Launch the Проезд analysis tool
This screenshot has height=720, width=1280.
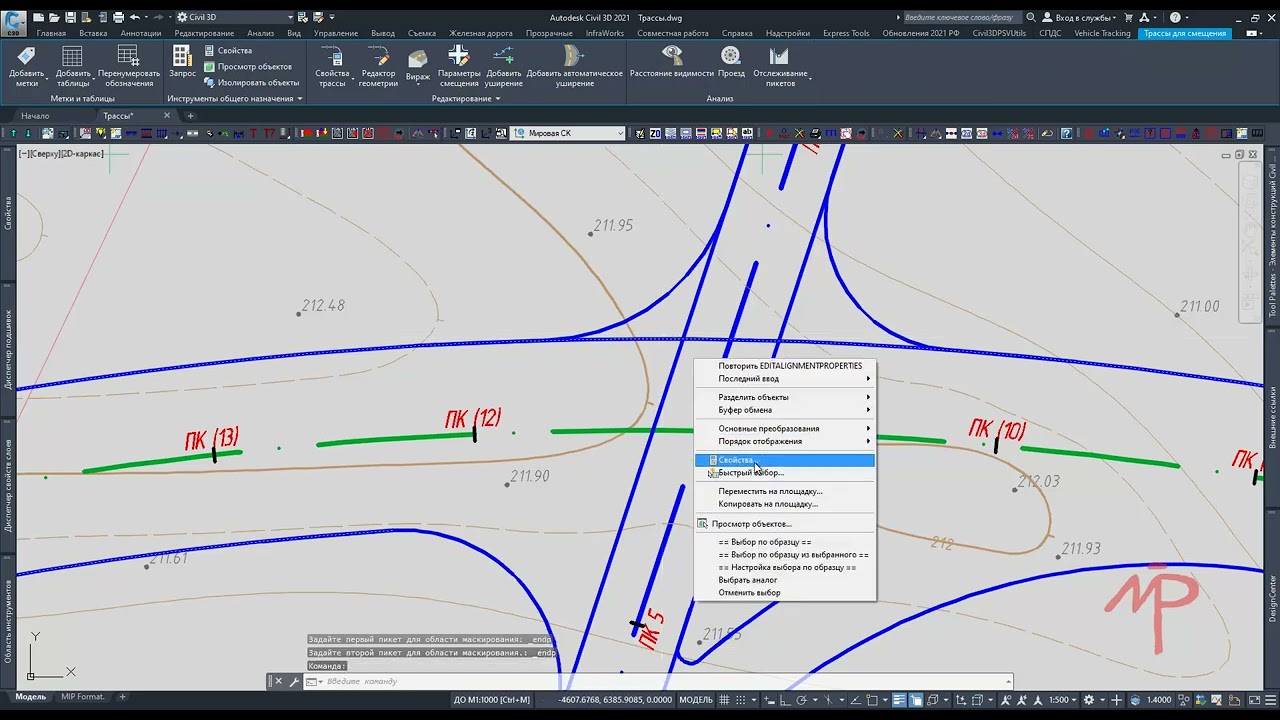[731, 61]
